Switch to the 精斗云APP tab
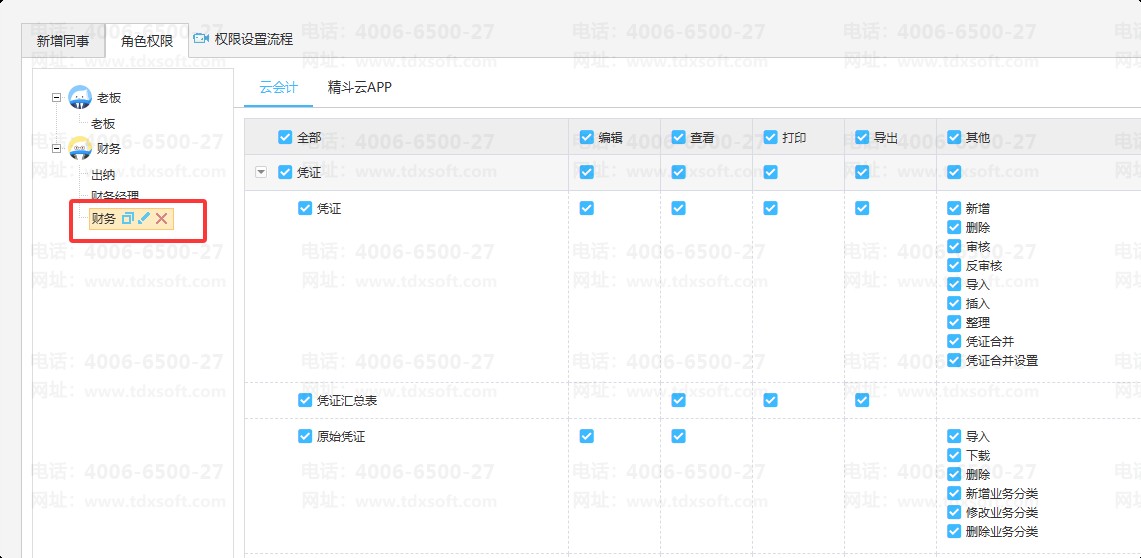This screenshot has width=1141, height=558. point(359,88)
